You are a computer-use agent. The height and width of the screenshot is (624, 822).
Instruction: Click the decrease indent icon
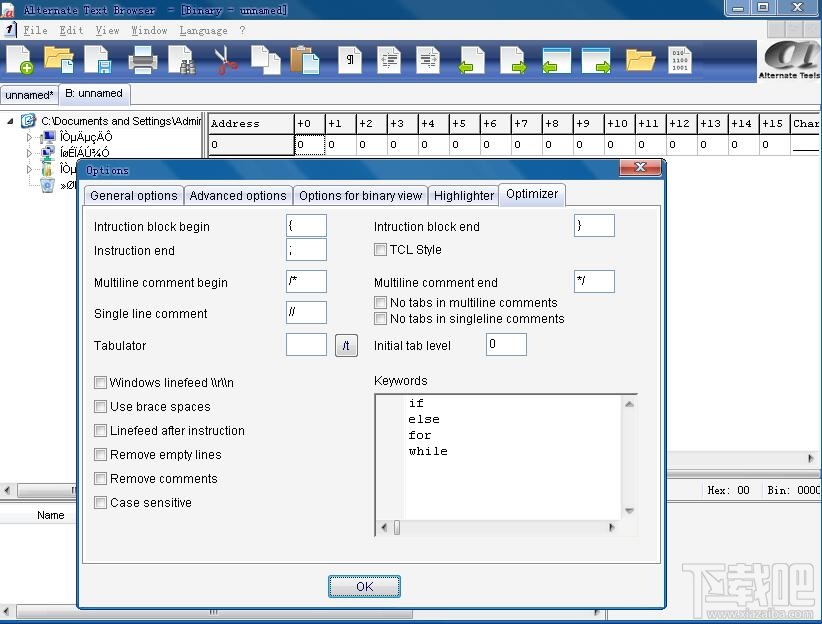[x=389, y=60]
